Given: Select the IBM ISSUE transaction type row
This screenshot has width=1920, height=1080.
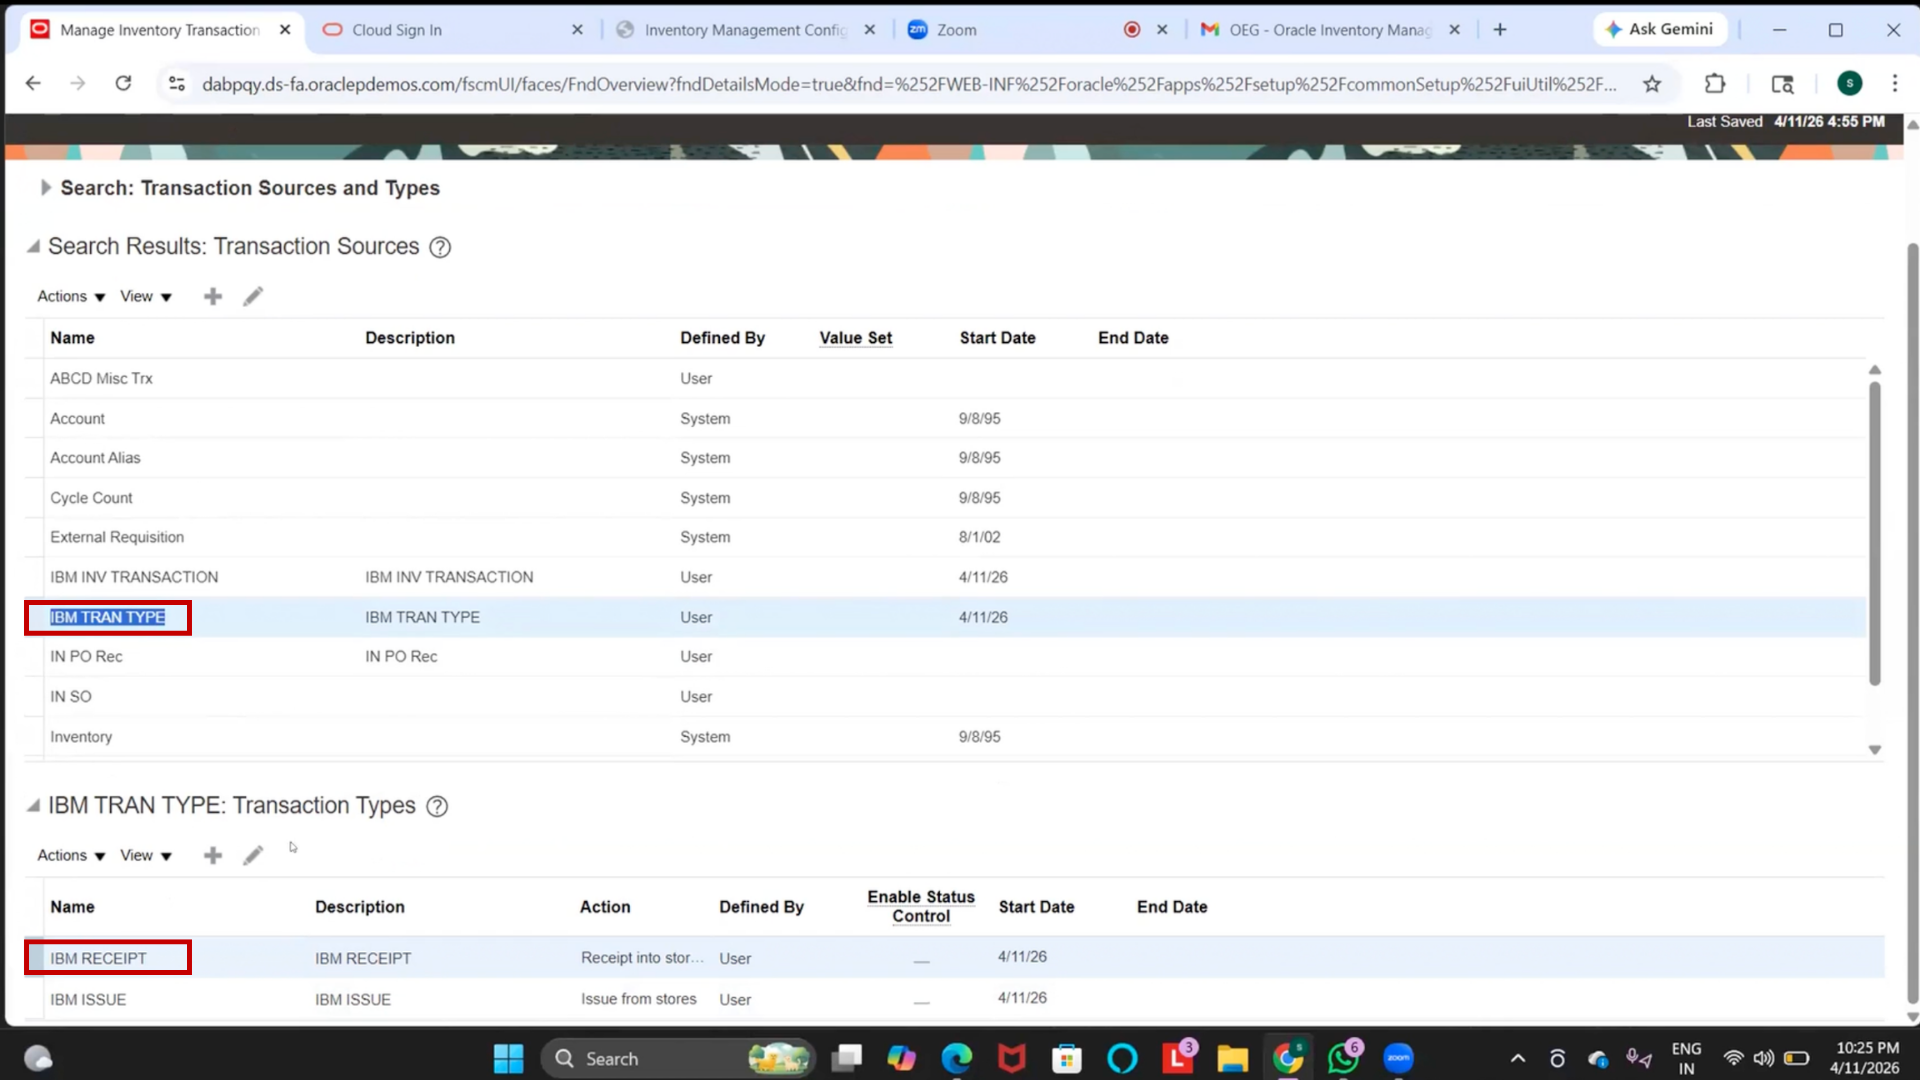Looking at the screenshot, I should tap(955, 999).
